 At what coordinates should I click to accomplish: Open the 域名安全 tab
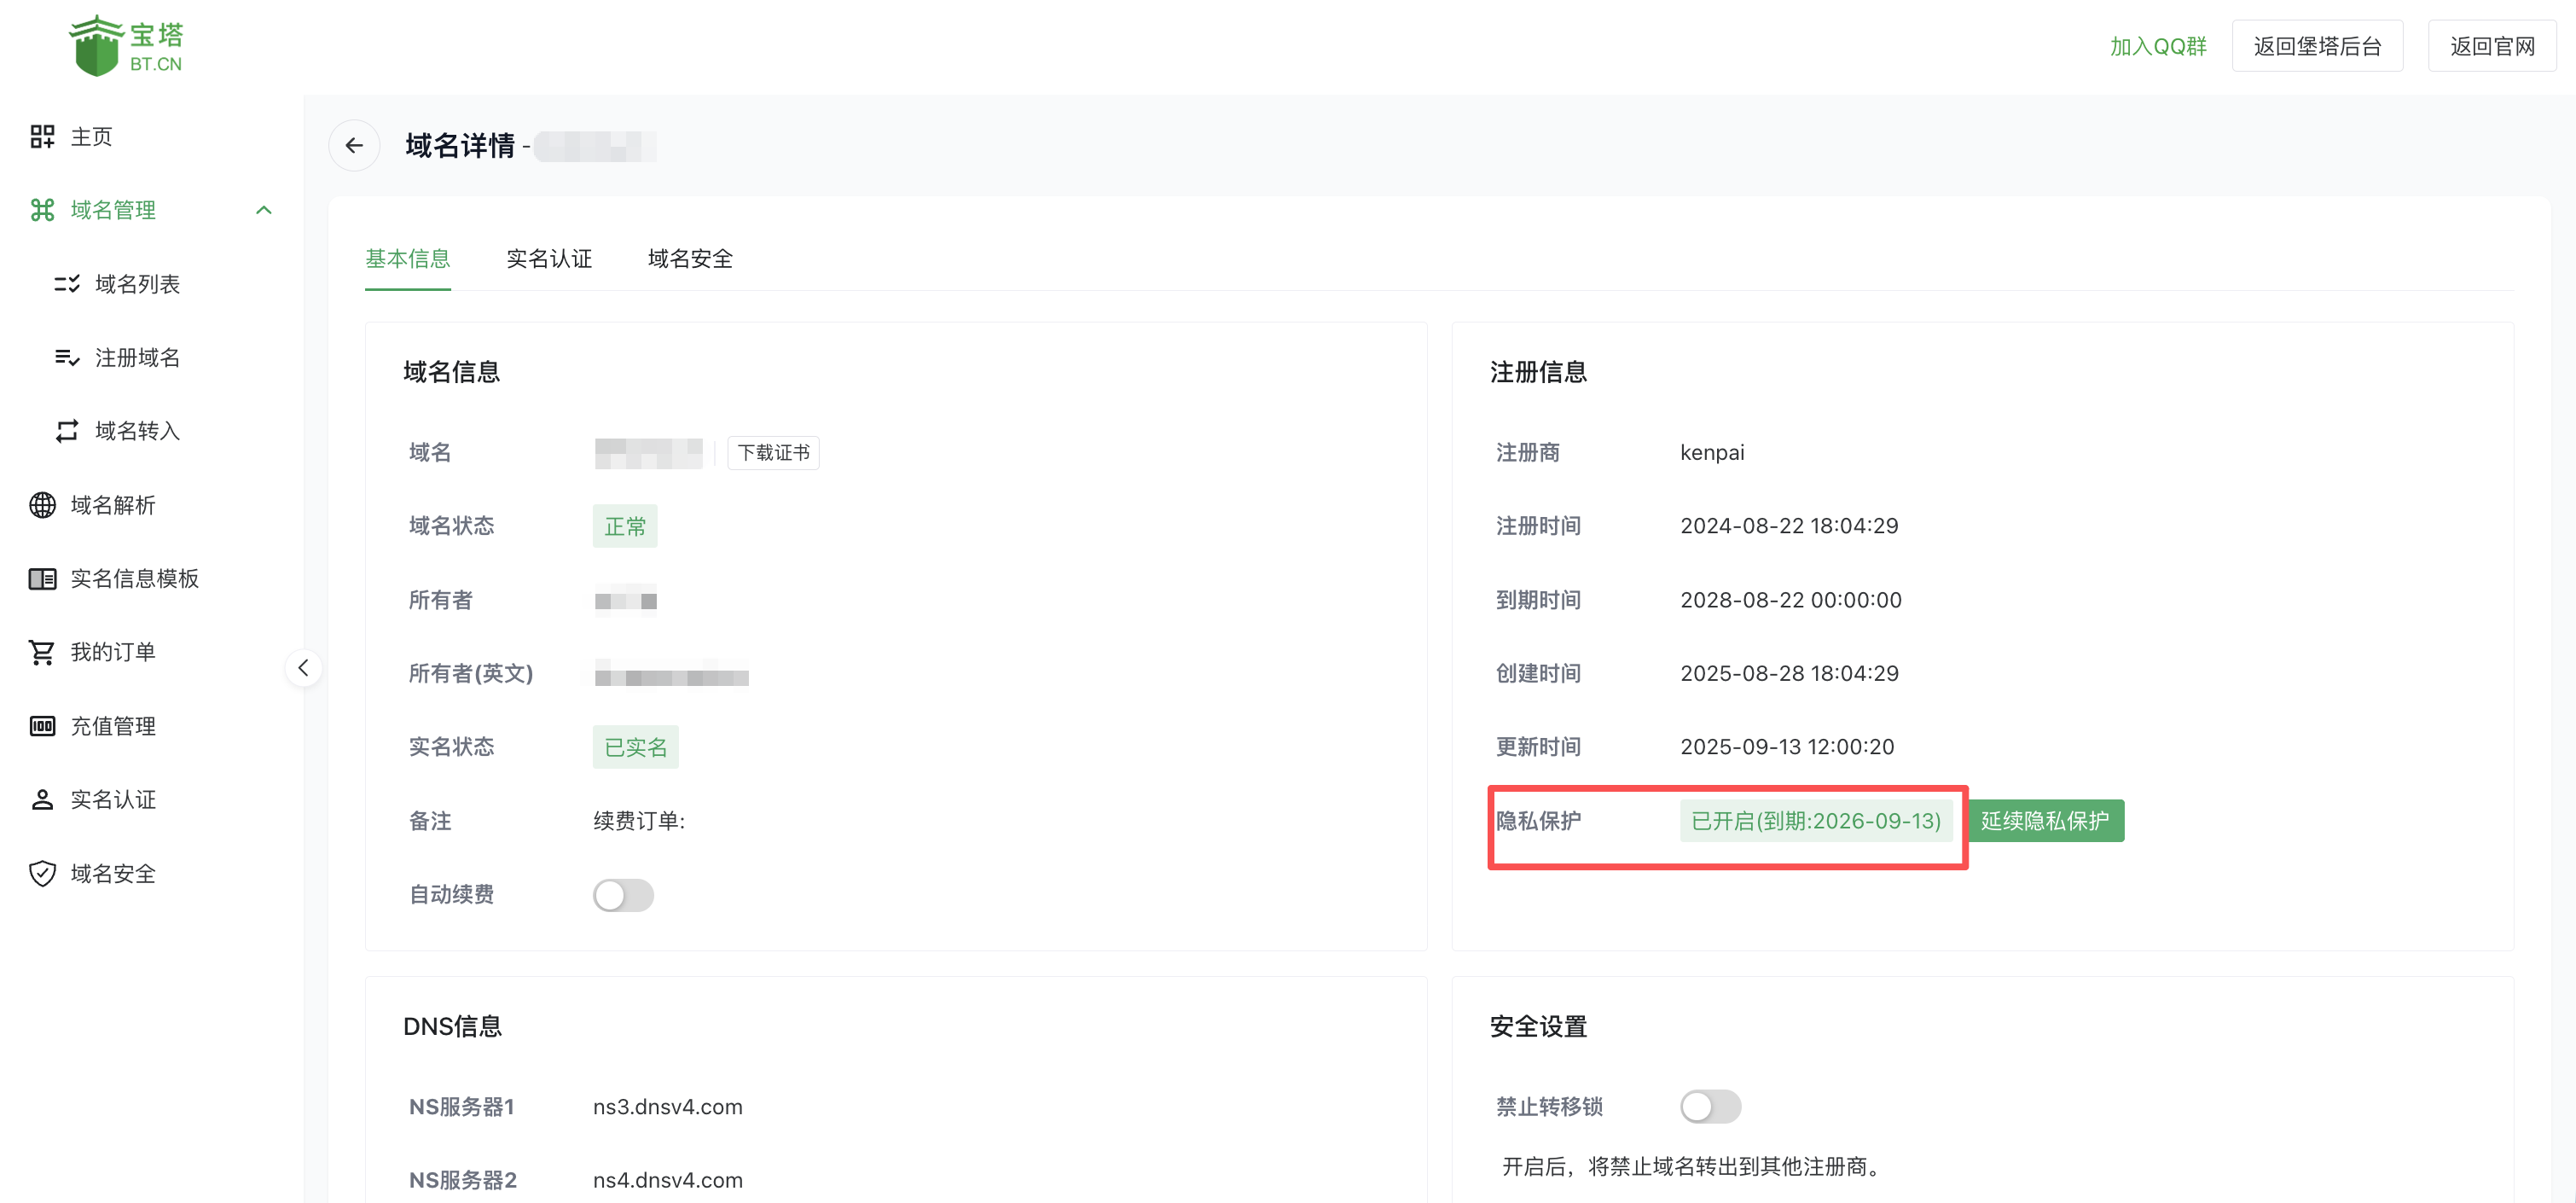click(x=690, y=259)
